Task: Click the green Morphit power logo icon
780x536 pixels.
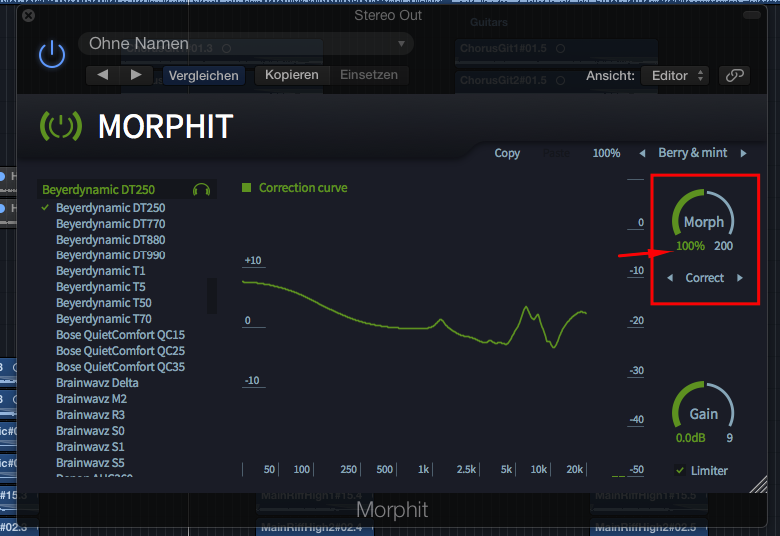Action: tap(61, 126)
